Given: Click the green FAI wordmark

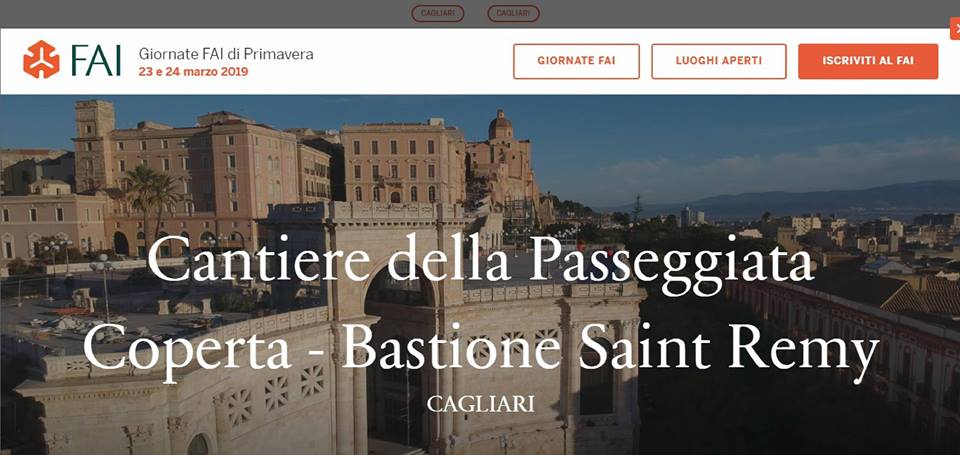Looking at the screenshot, I should [x=96, y=61].
